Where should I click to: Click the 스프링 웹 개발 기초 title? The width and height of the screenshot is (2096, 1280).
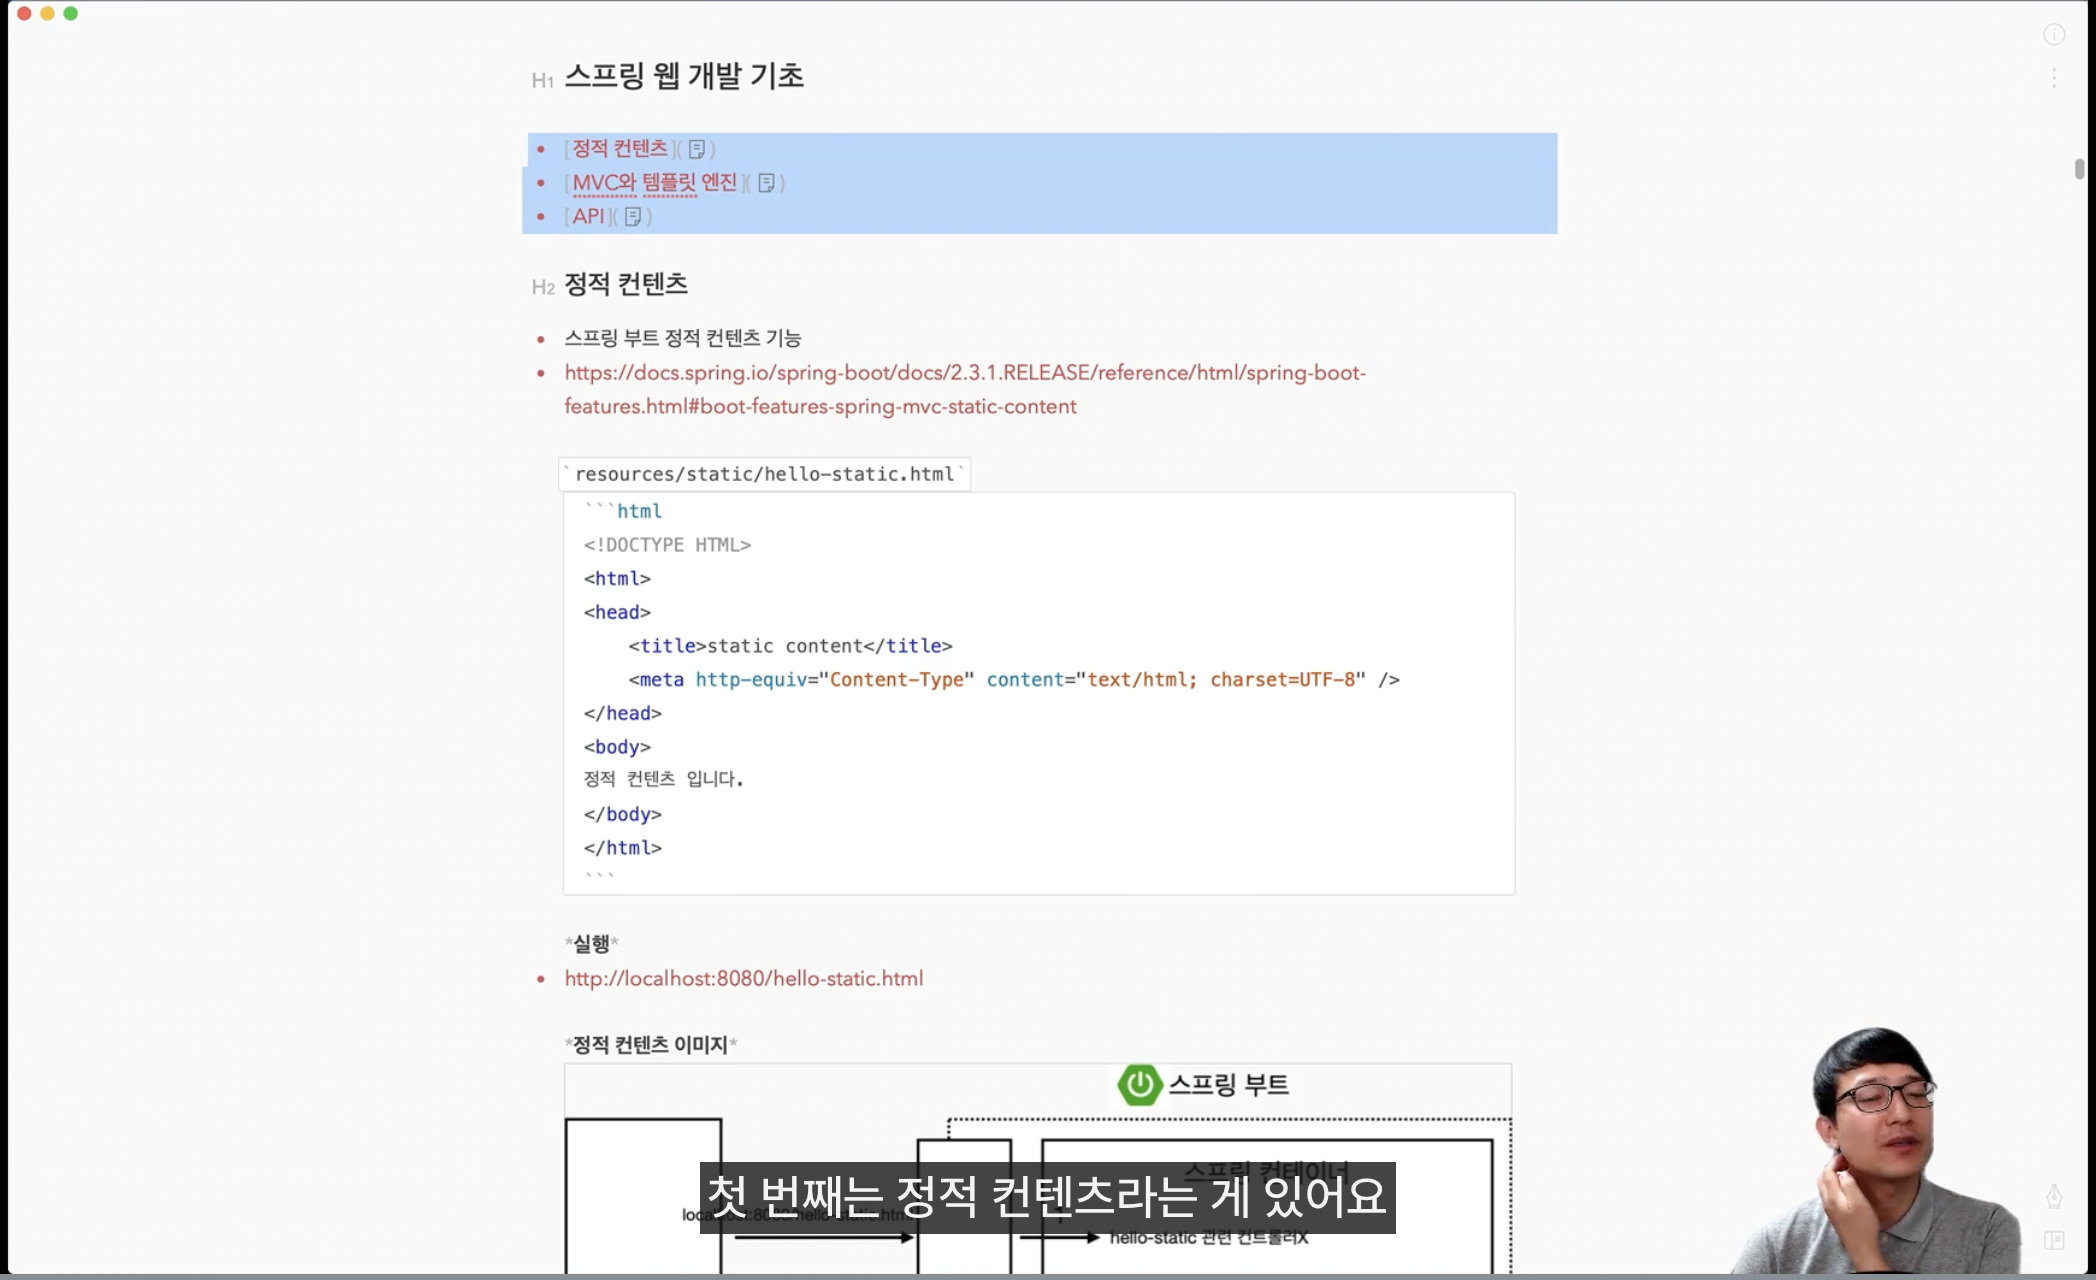pos(684,76)
